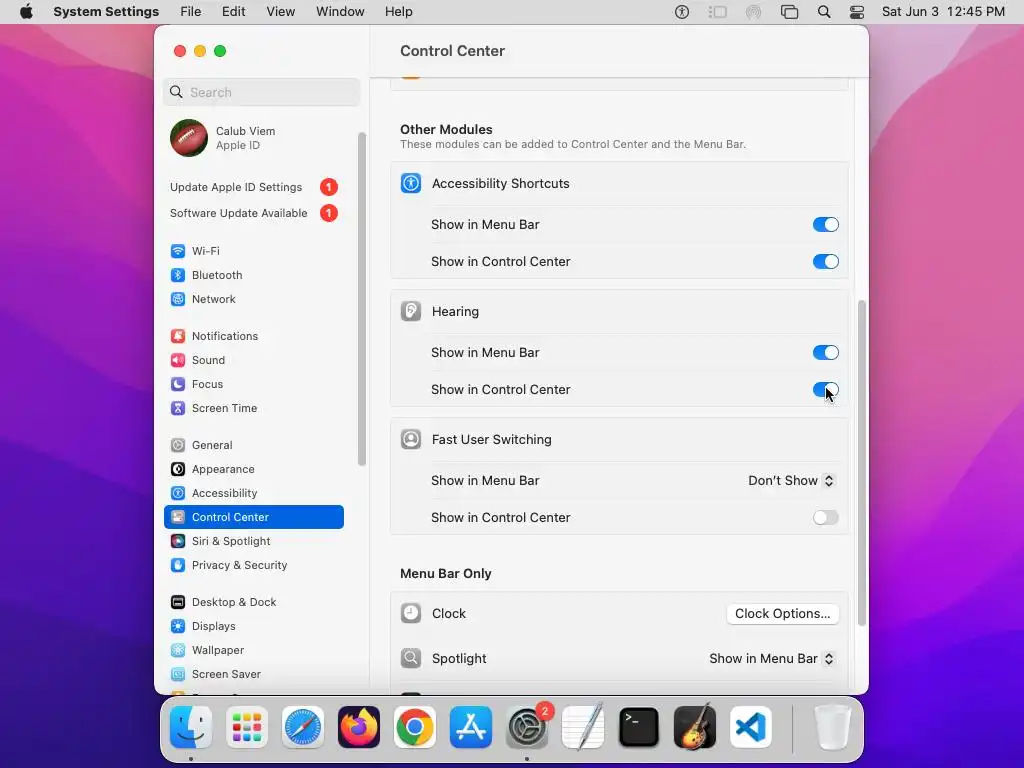The image size is (1024, 768).
Task: Open Trash from the Dock
Action: point(832,727)
